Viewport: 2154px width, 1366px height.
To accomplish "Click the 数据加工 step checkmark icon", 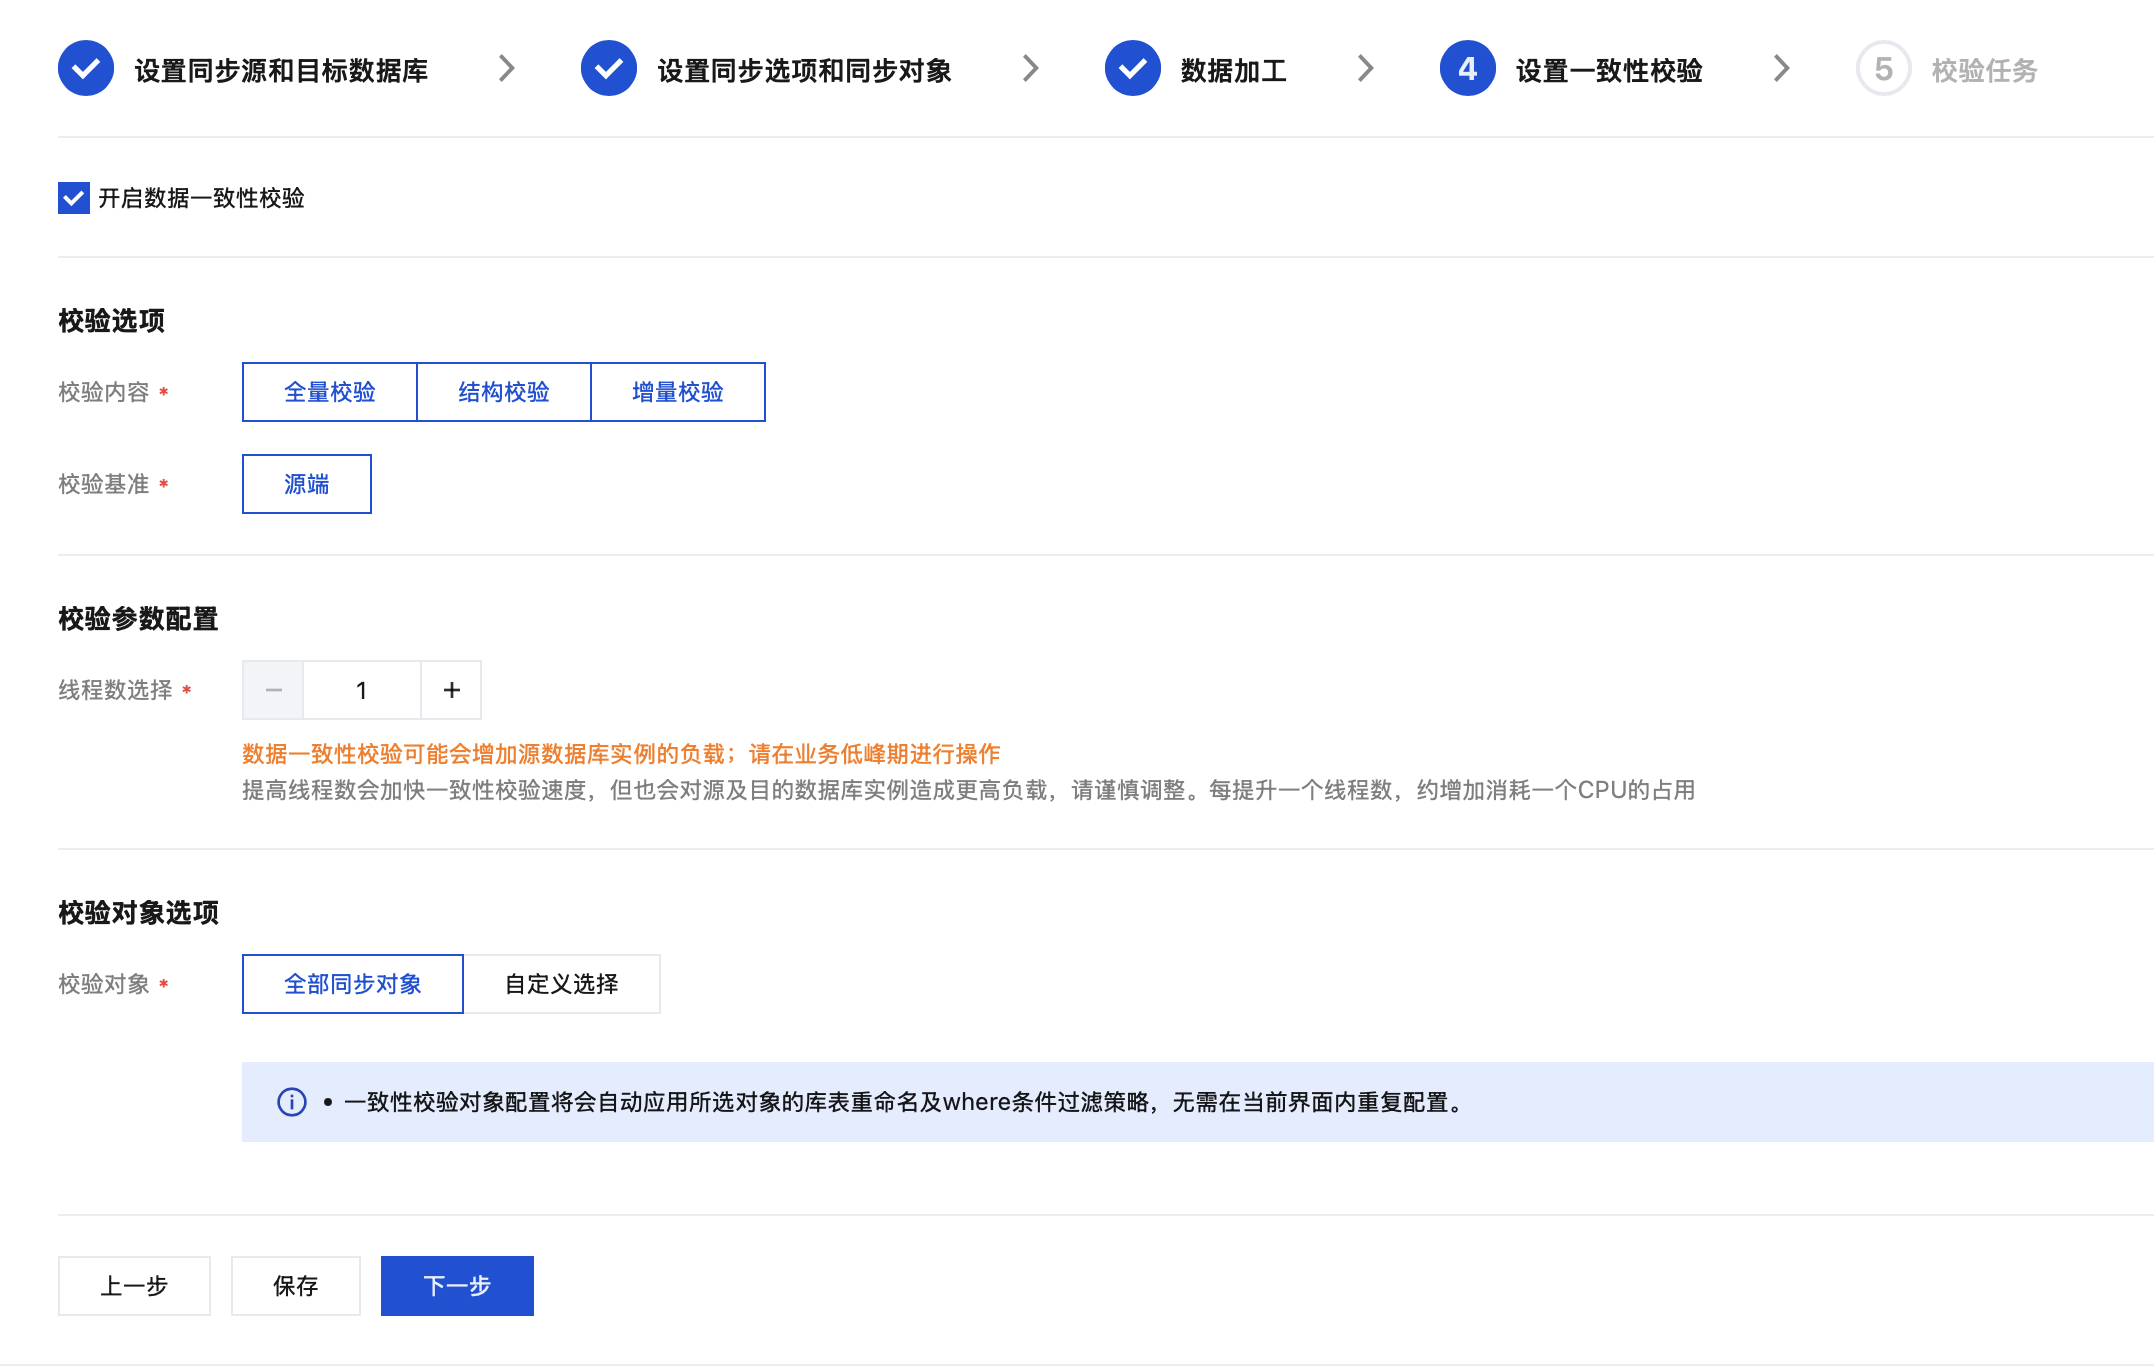I will 1132,69.
